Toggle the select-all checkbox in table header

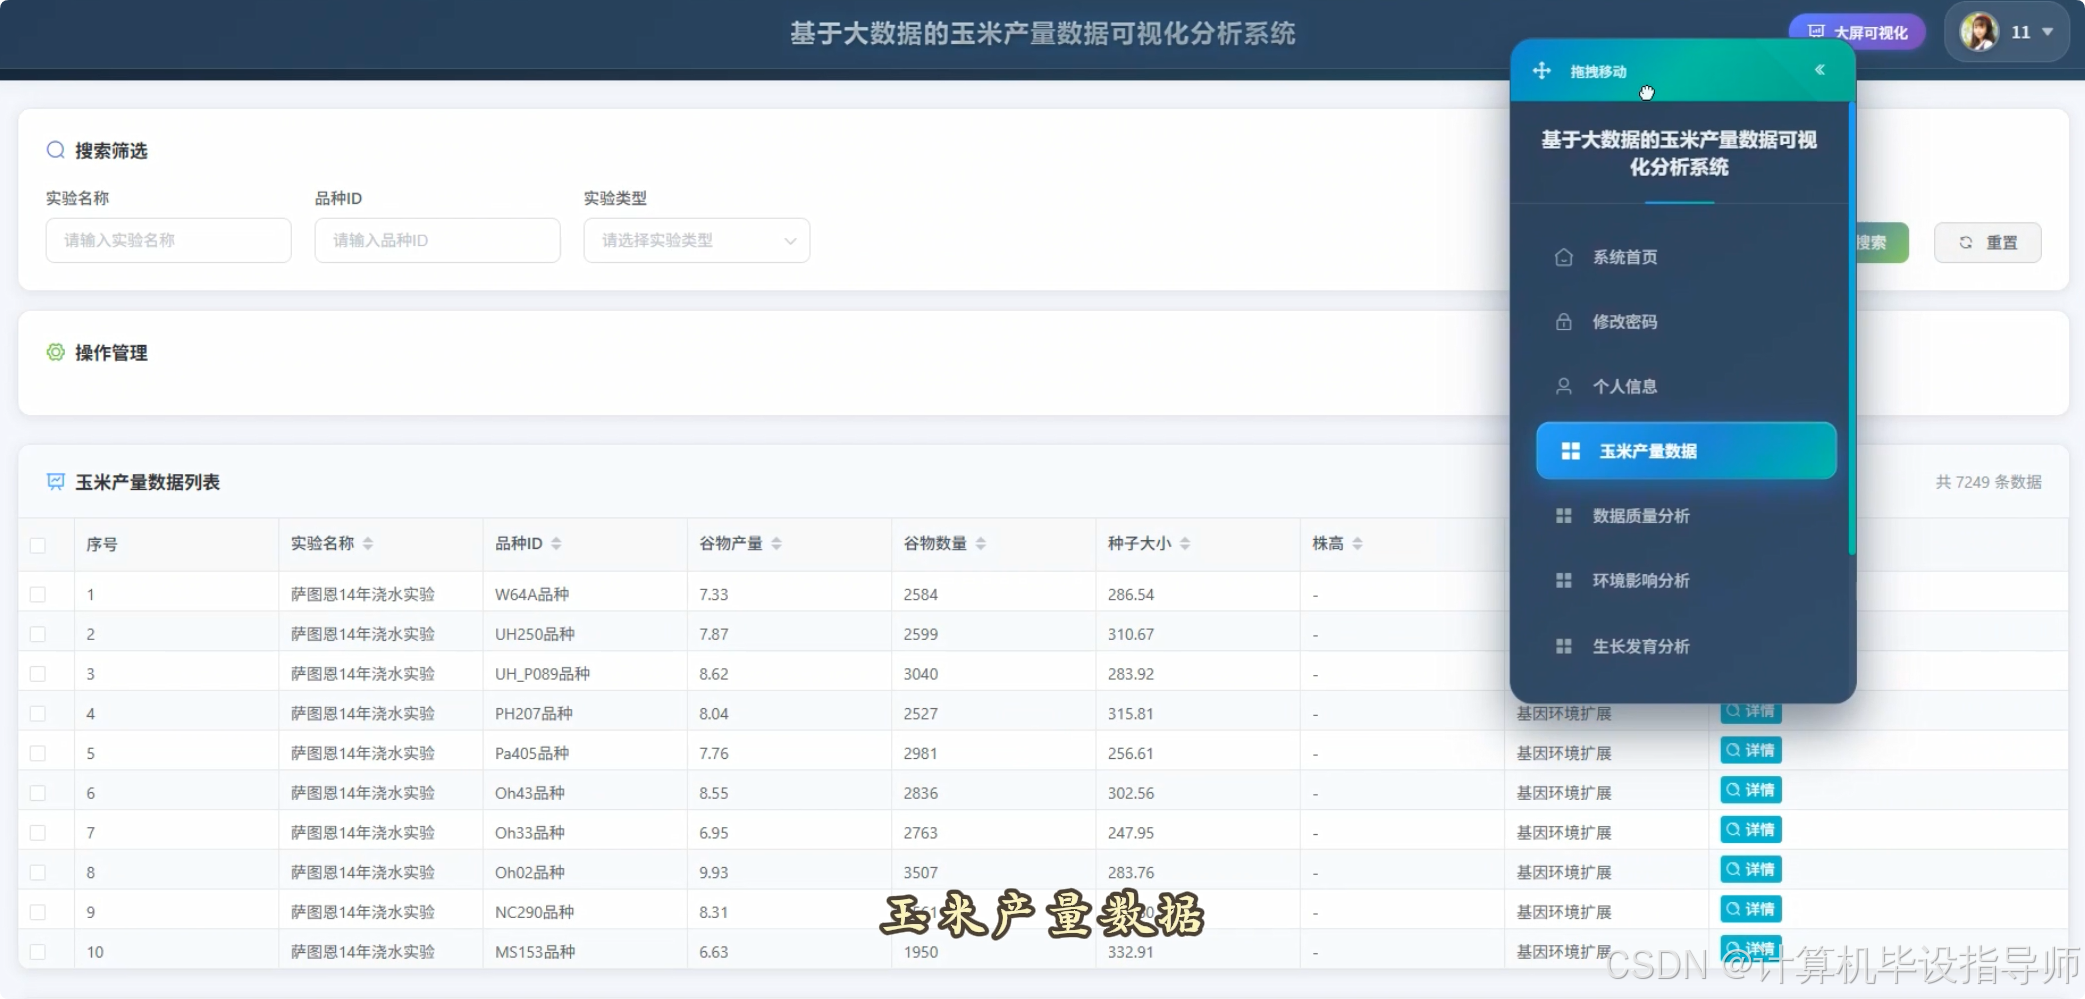38,546
